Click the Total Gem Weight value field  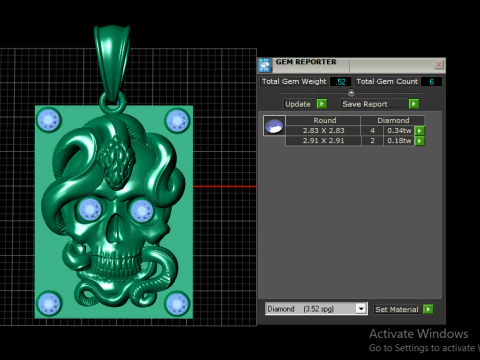point(340,82)
